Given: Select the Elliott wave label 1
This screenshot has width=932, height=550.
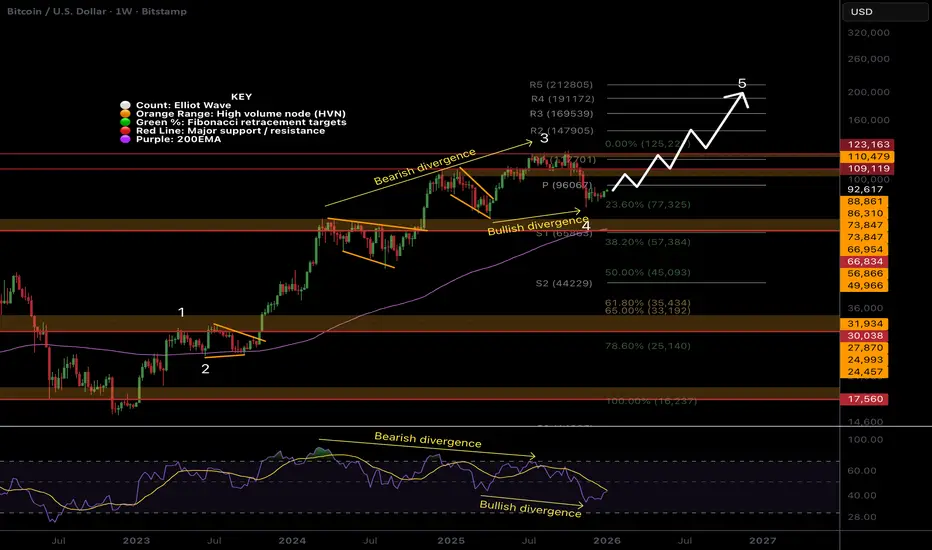Looking at the screenshot, I should coord(181,312).
